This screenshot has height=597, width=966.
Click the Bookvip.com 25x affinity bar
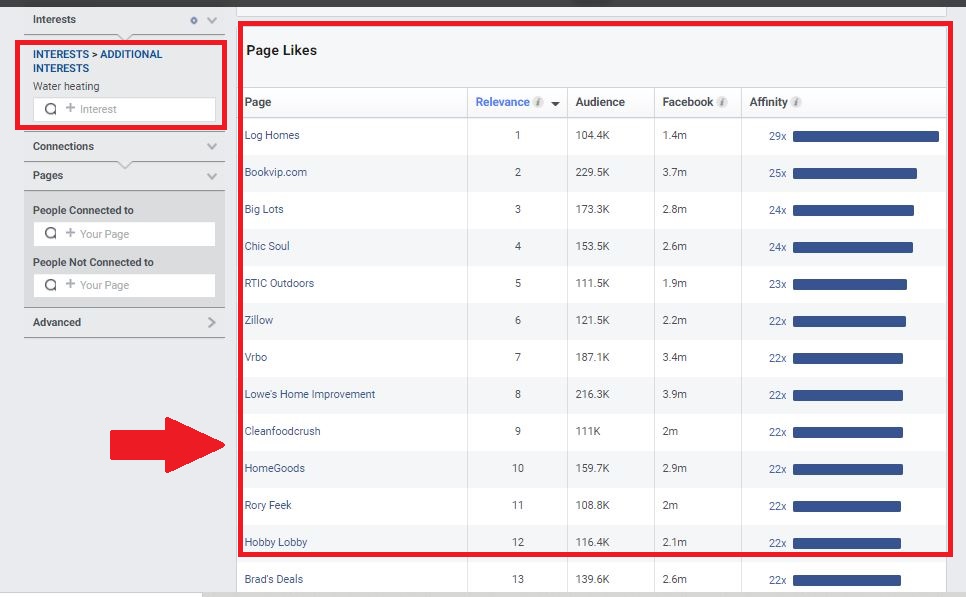[854, 173]
